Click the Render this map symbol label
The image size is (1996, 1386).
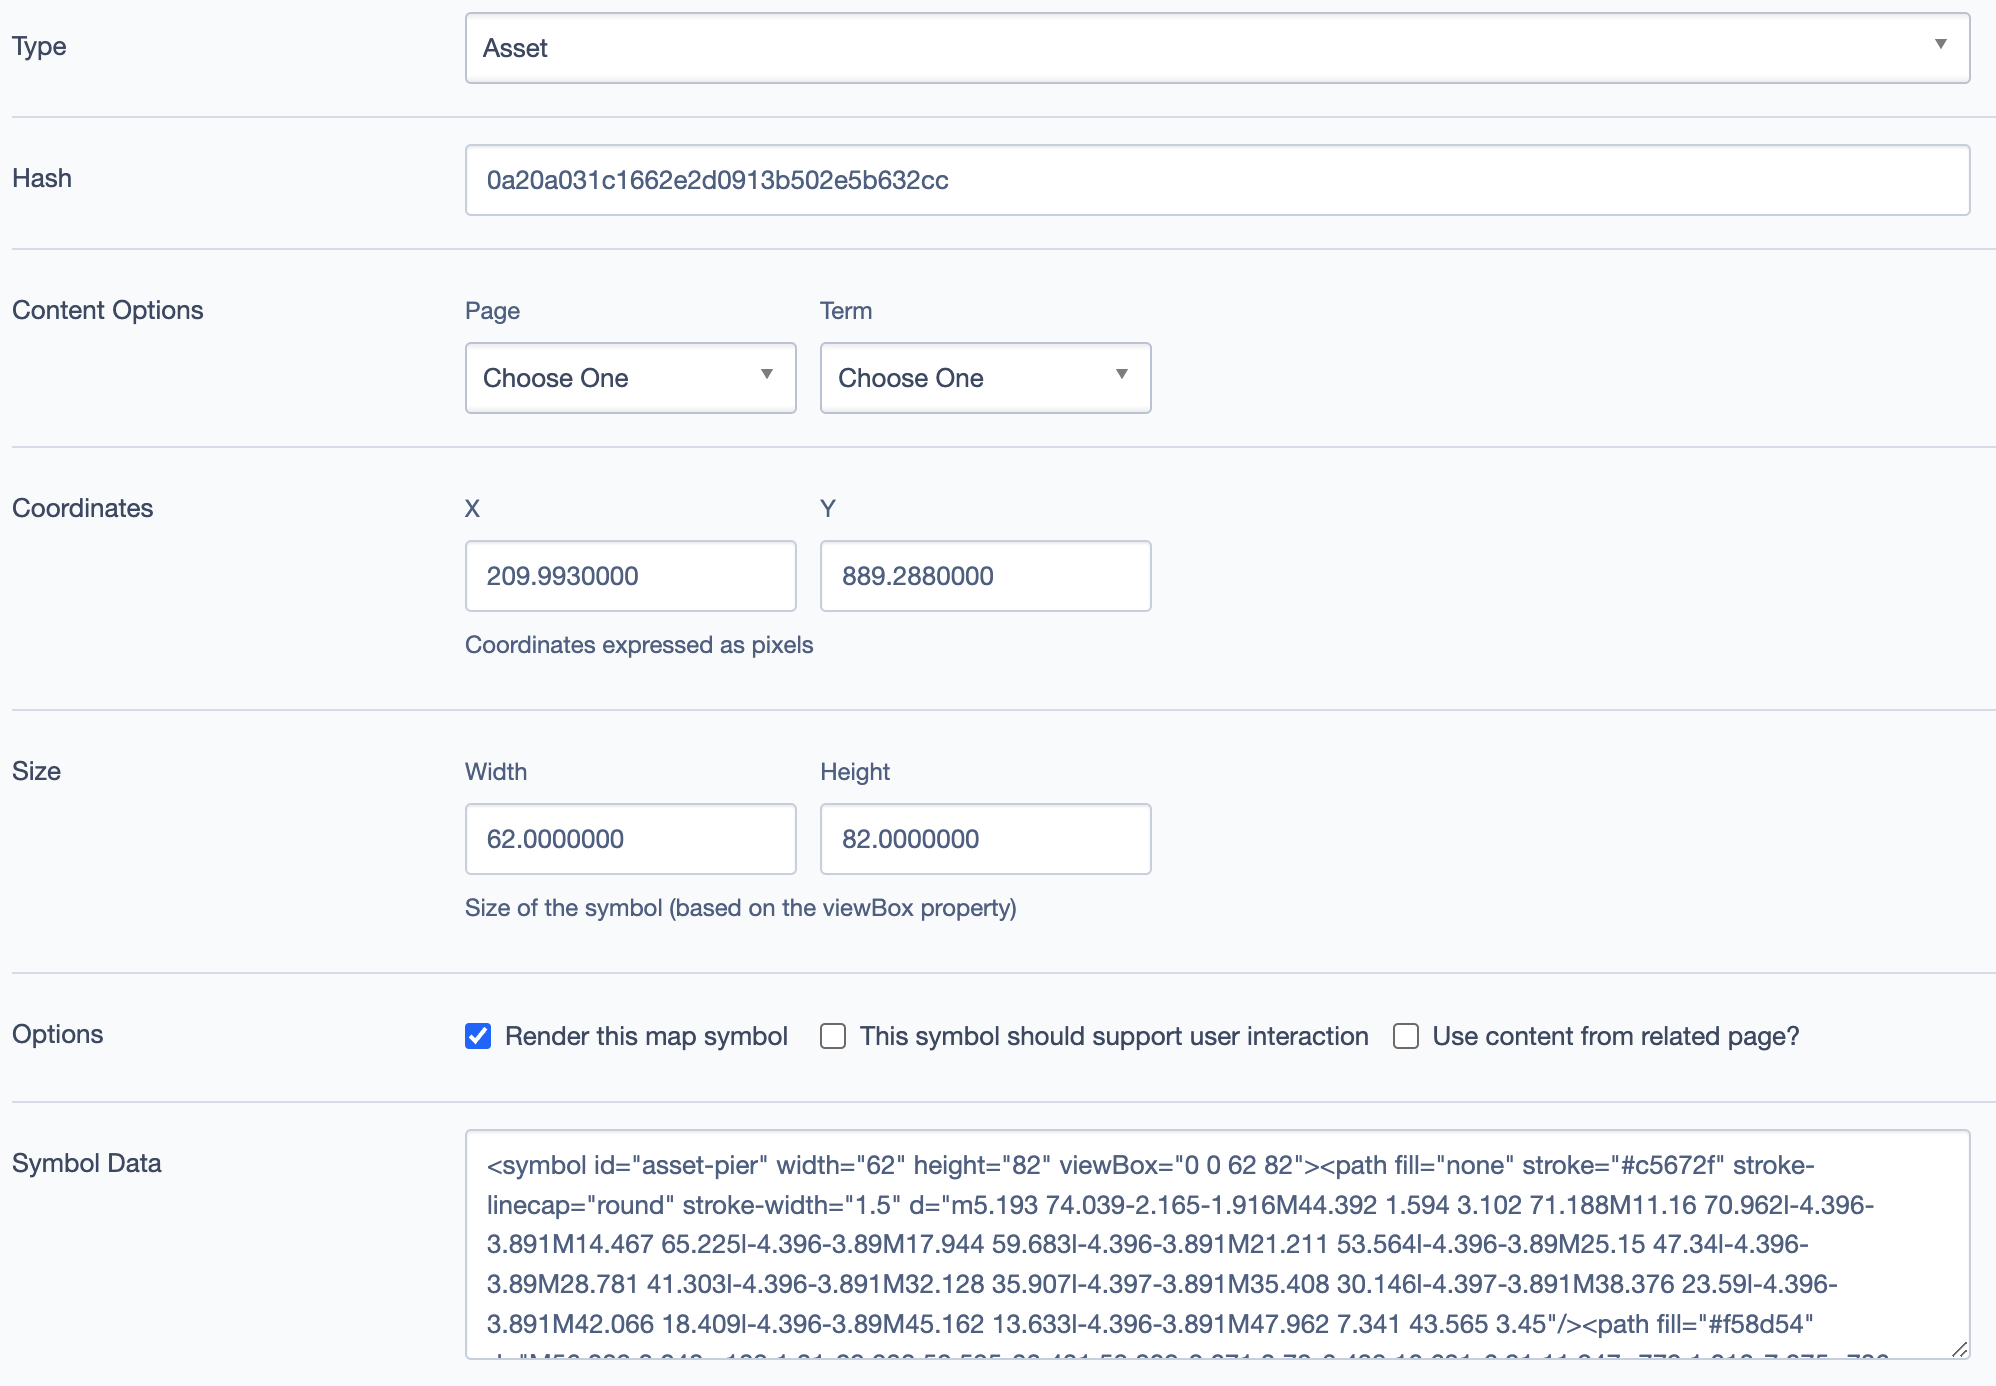646,1036
